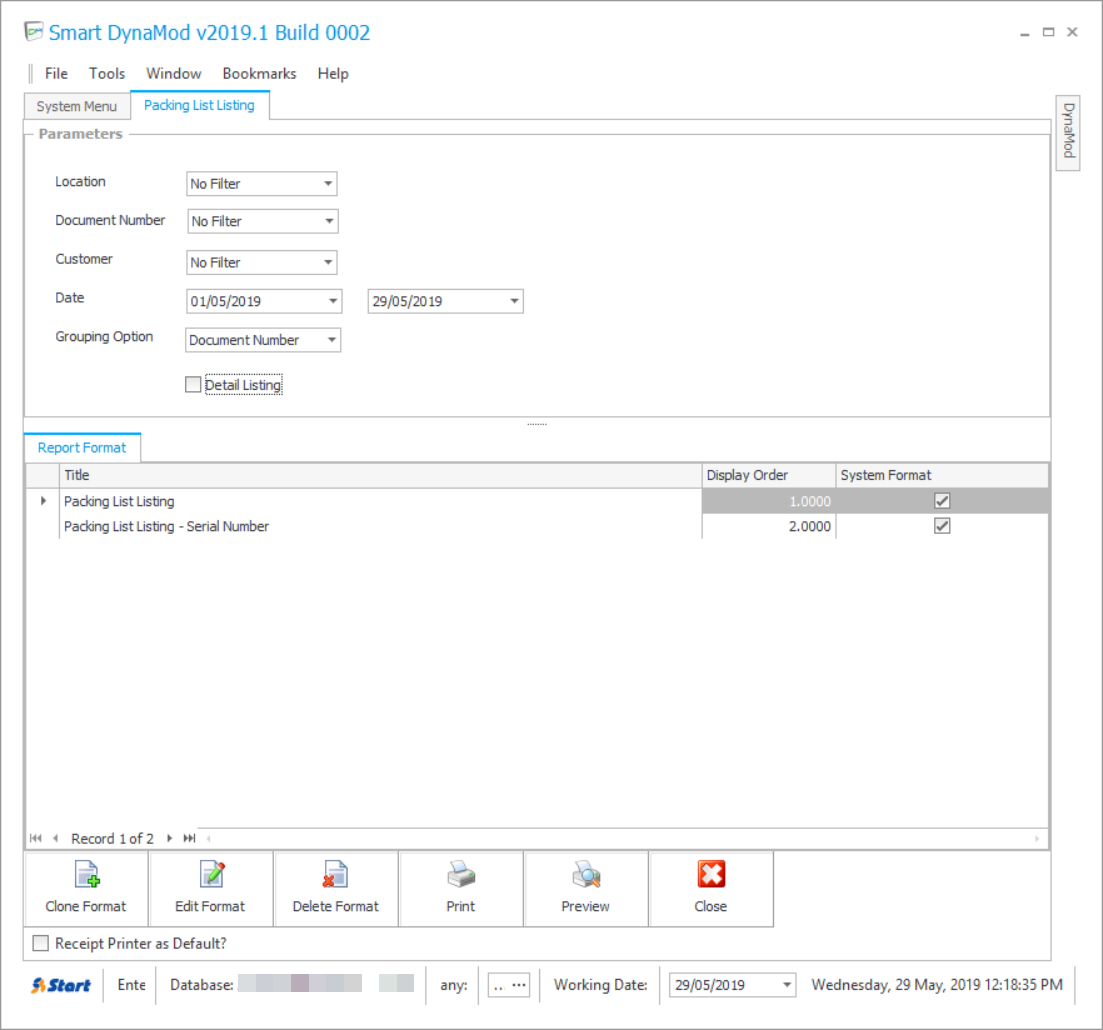The image size is (1103, 1030).
Task: Open the Location filter dropdown
Action: [328, 184]
